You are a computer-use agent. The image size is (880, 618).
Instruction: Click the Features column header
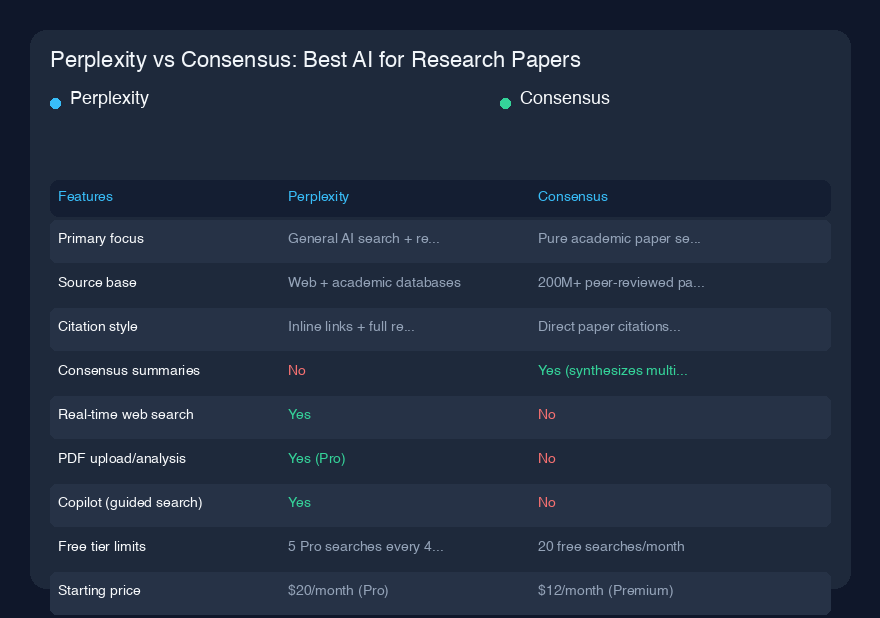85,196
